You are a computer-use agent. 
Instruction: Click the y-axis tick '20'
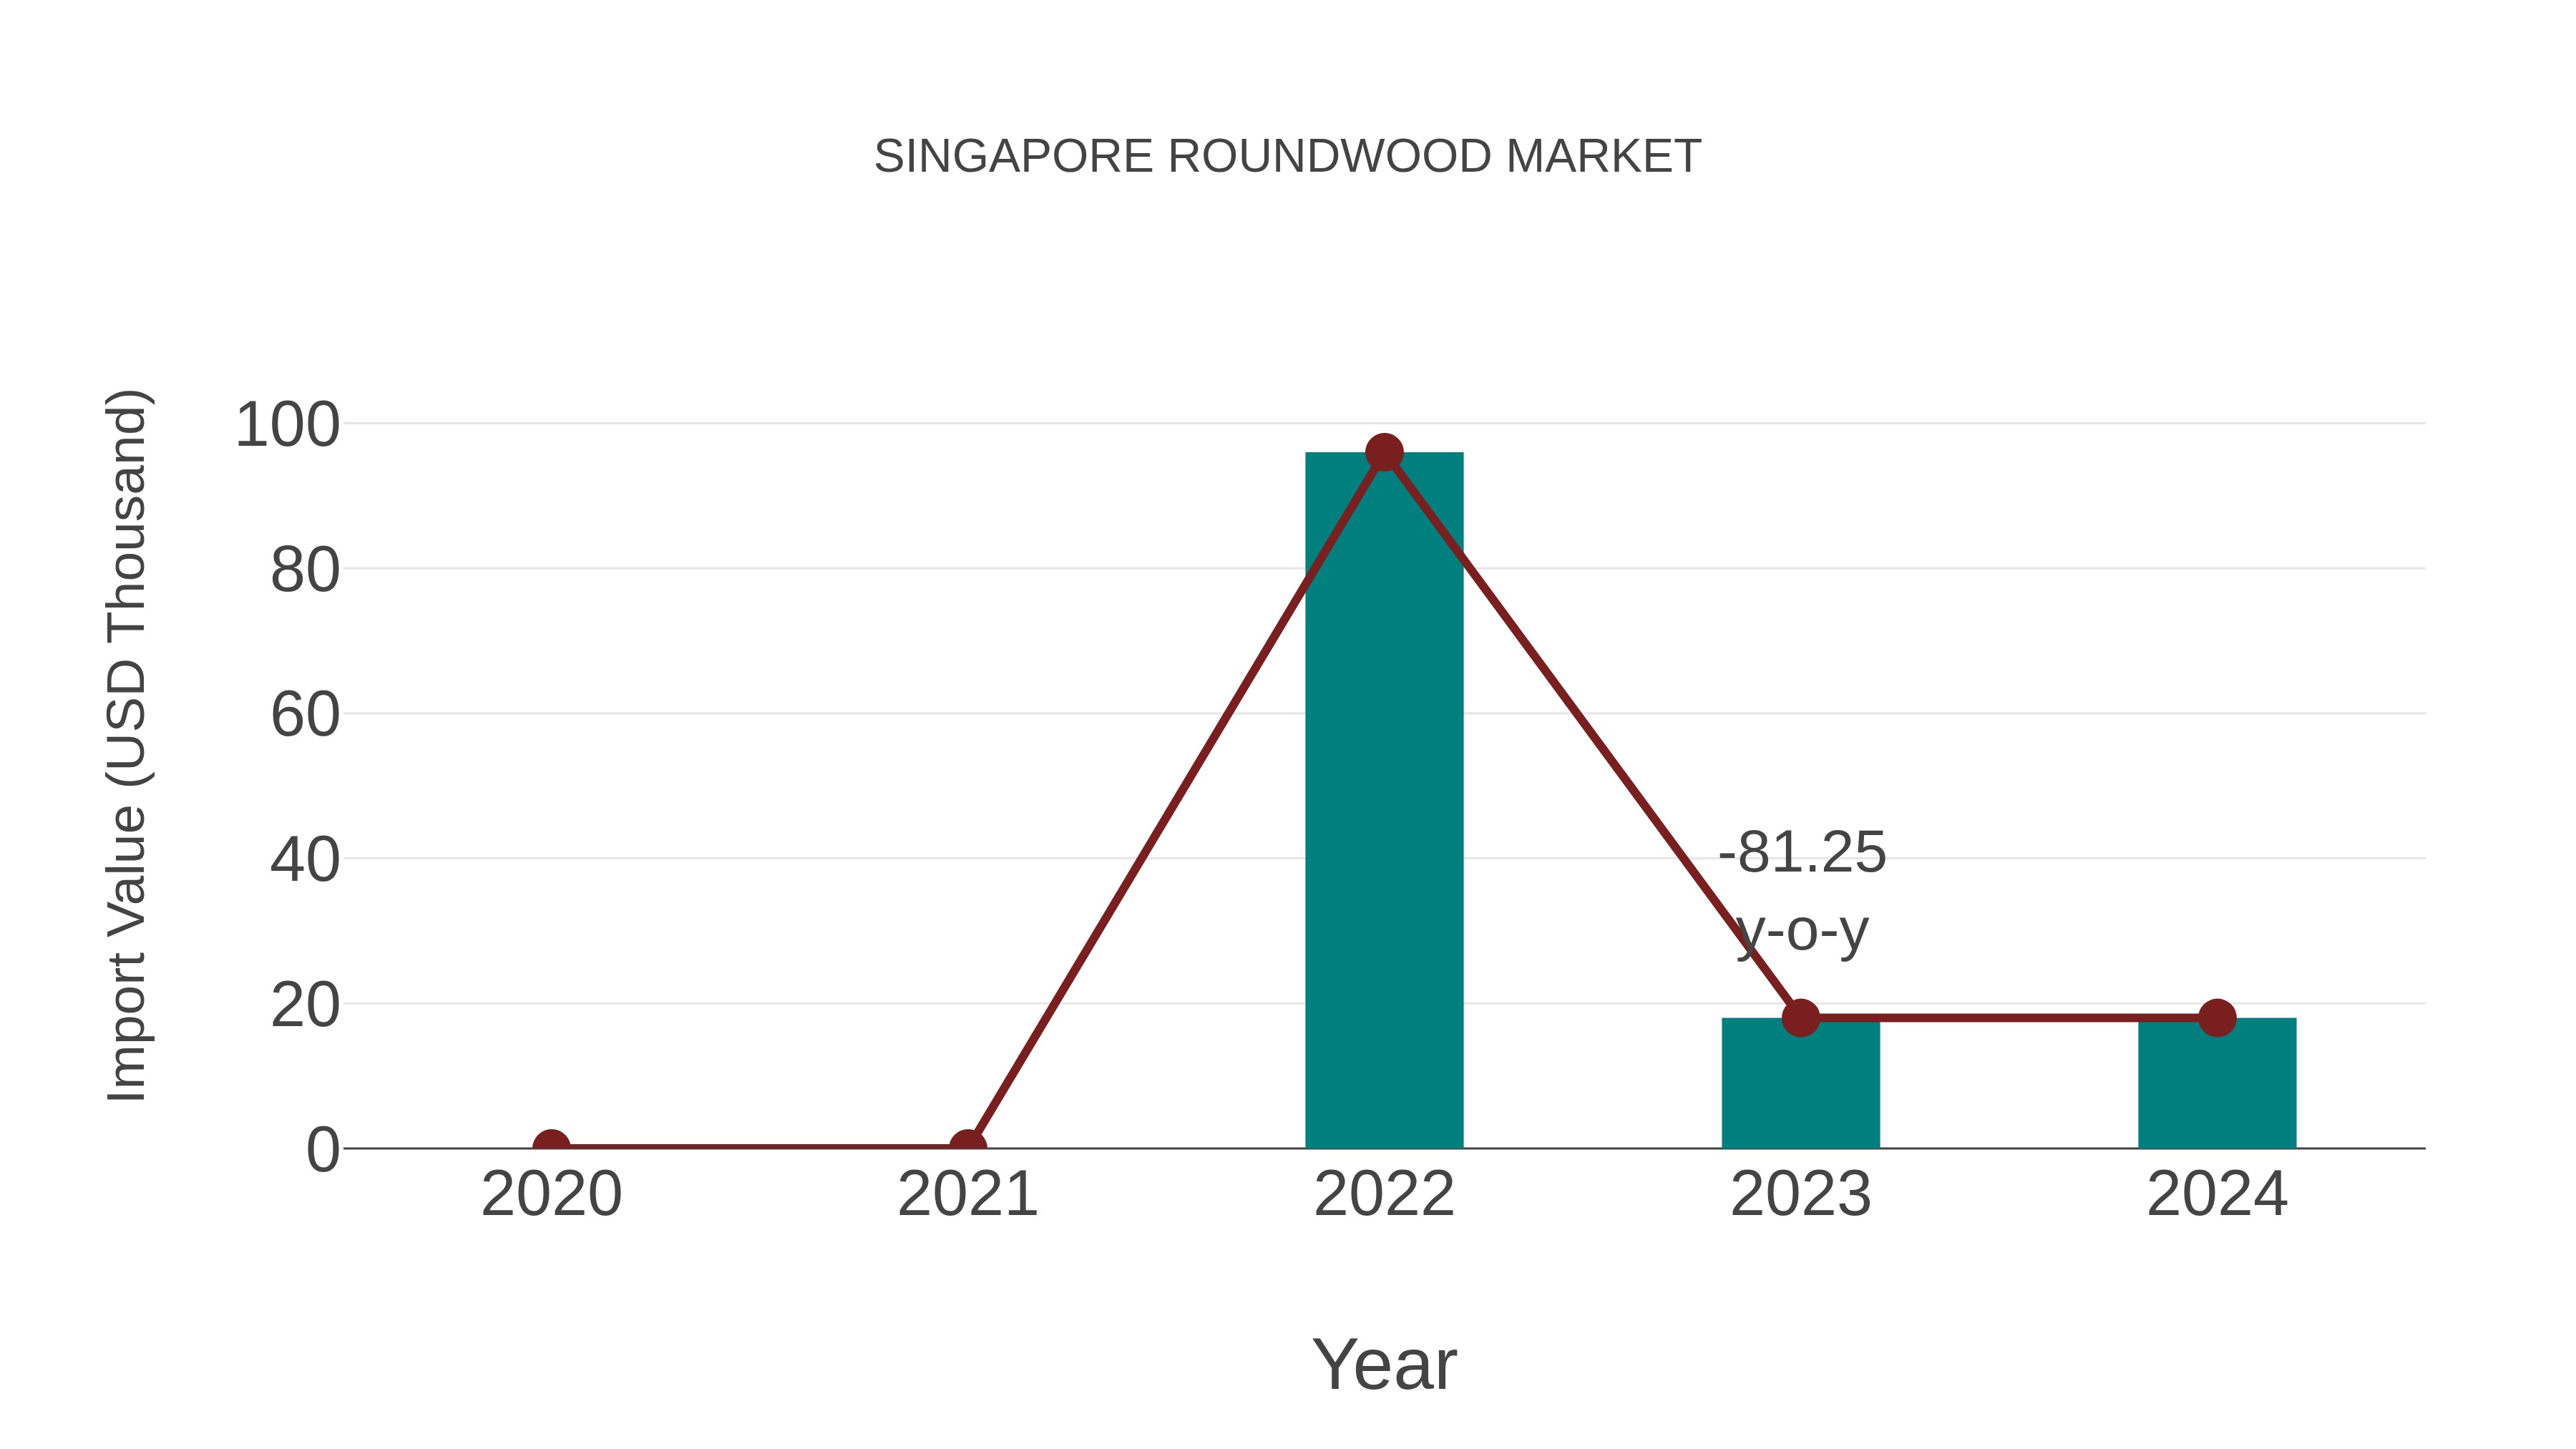305,1005
